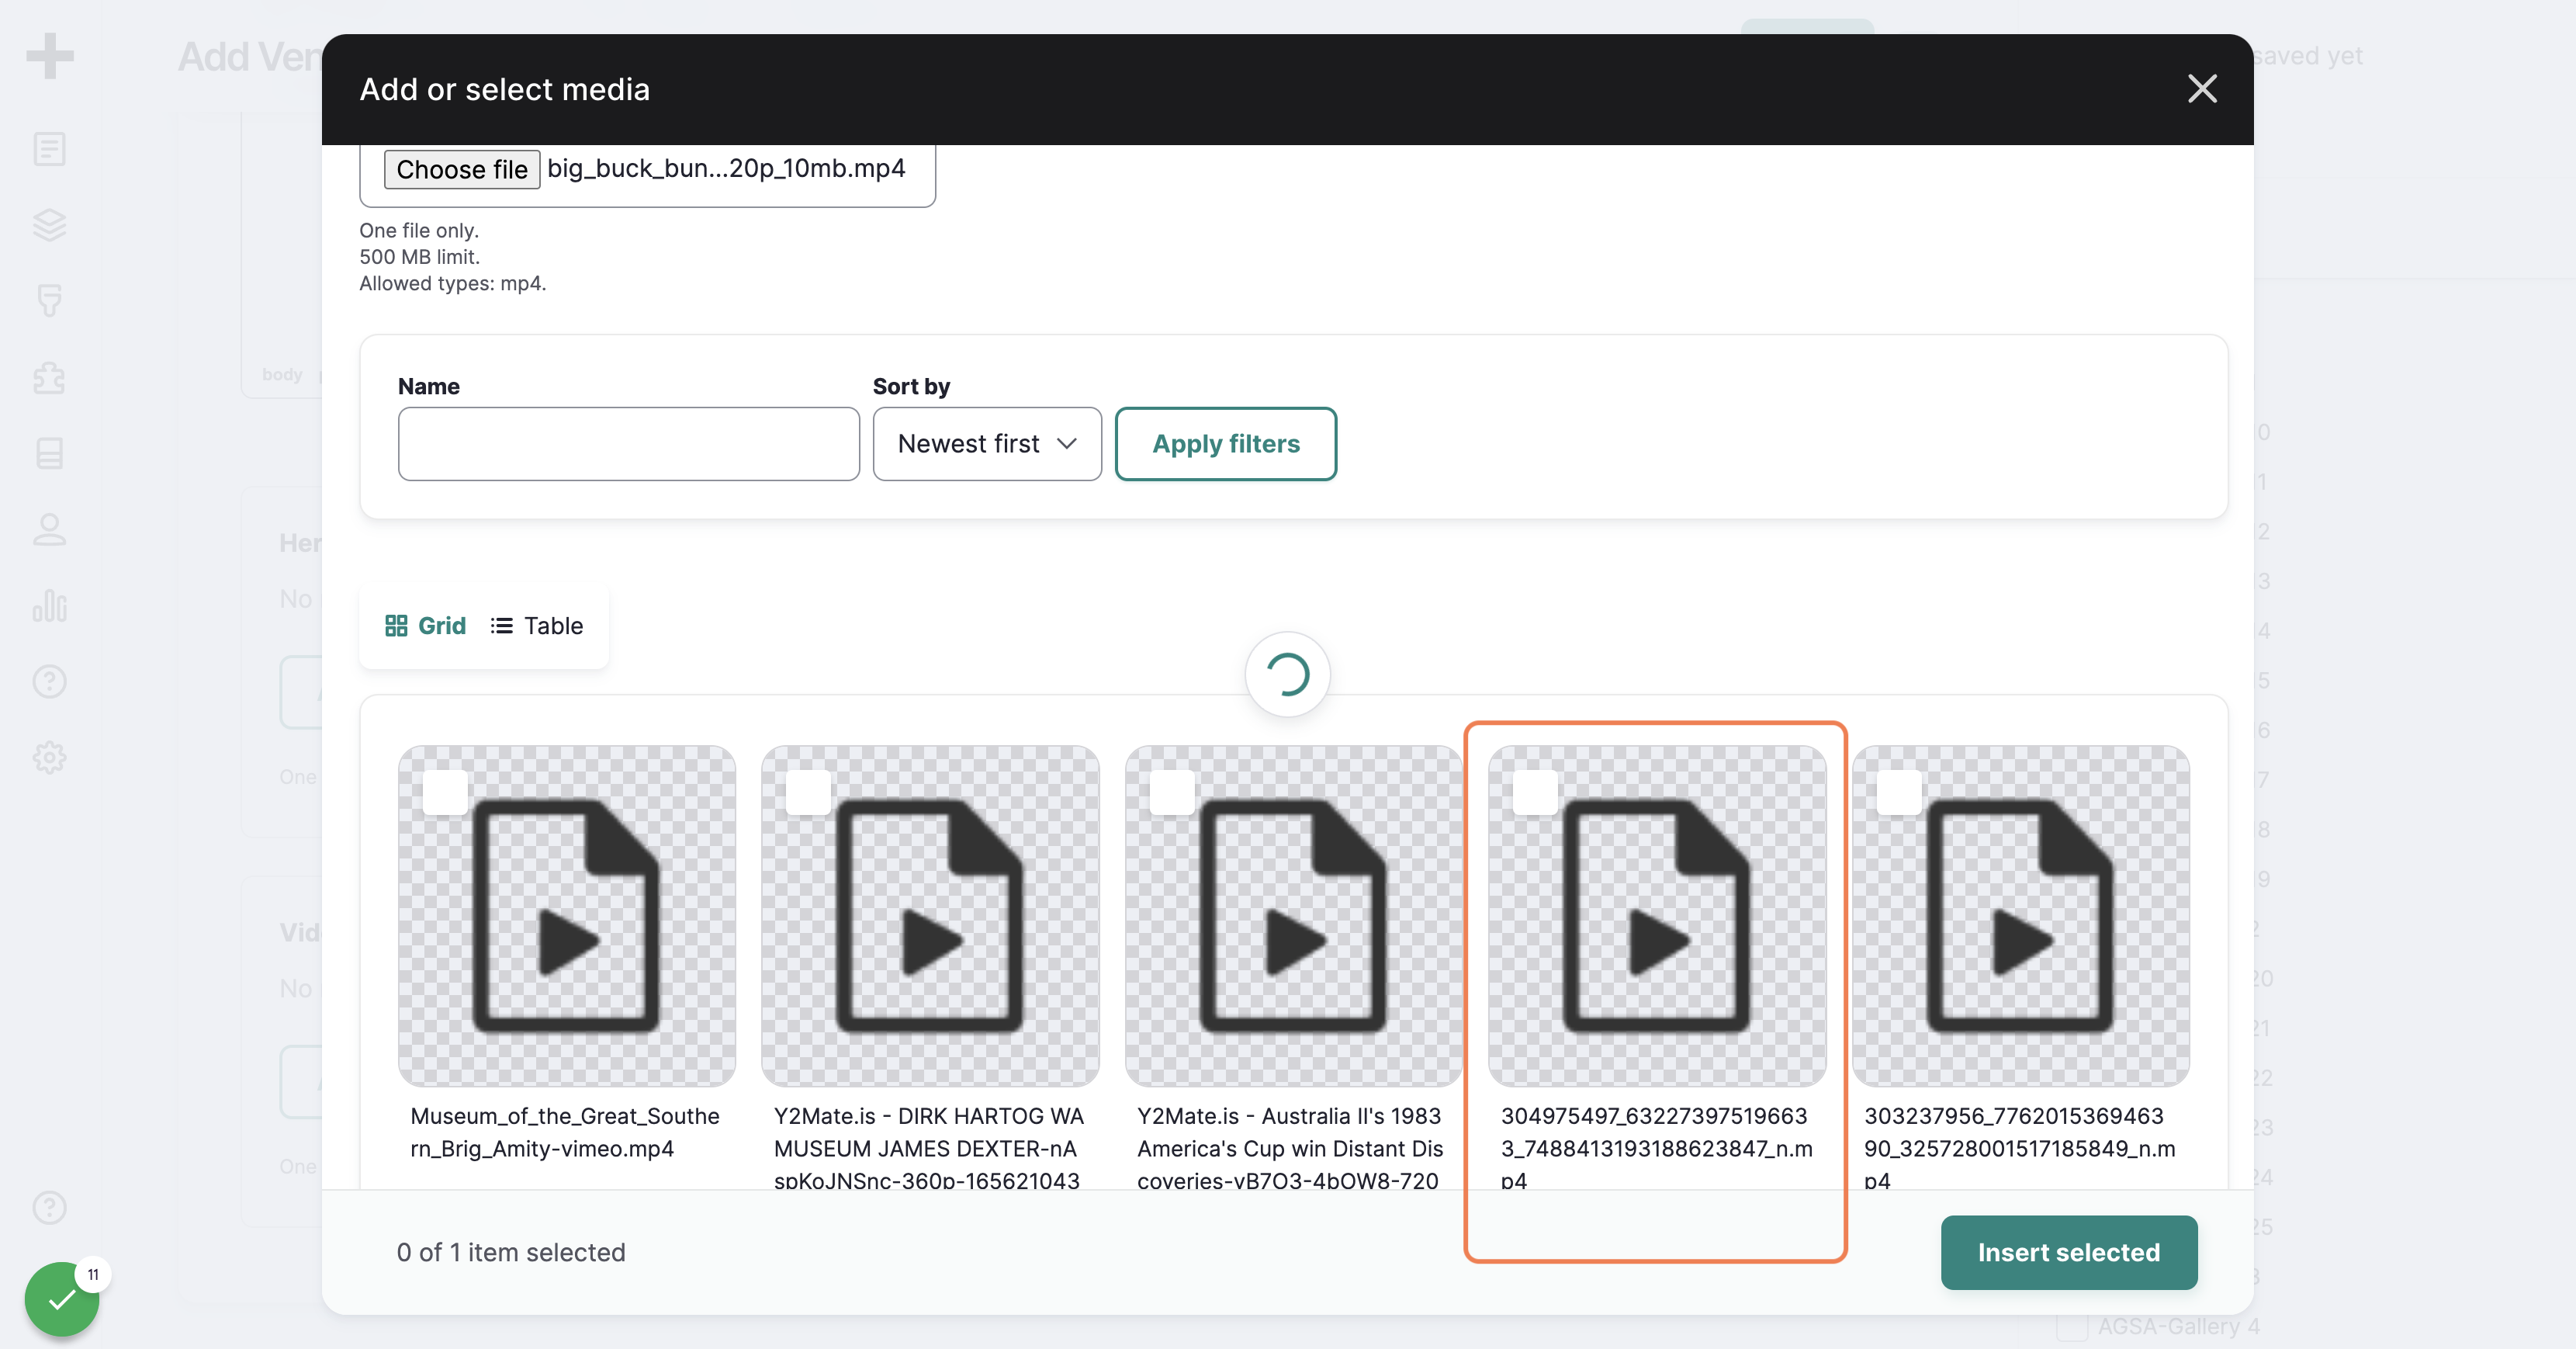Click the Australia II's 1983 America's Cup thumbnail
Viewport: 2576px width, 1349px height.
pyautogui.click(x=1294, y=916)
